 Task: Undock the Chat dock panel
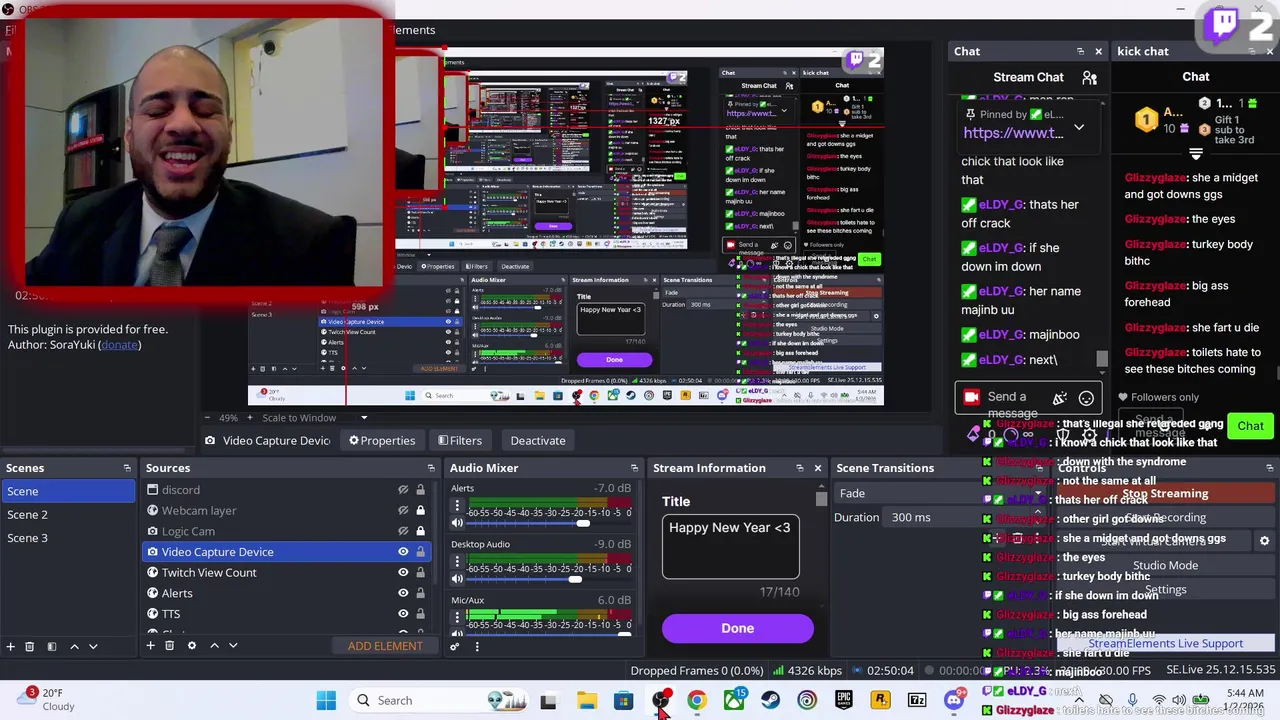click(1080, 51)
